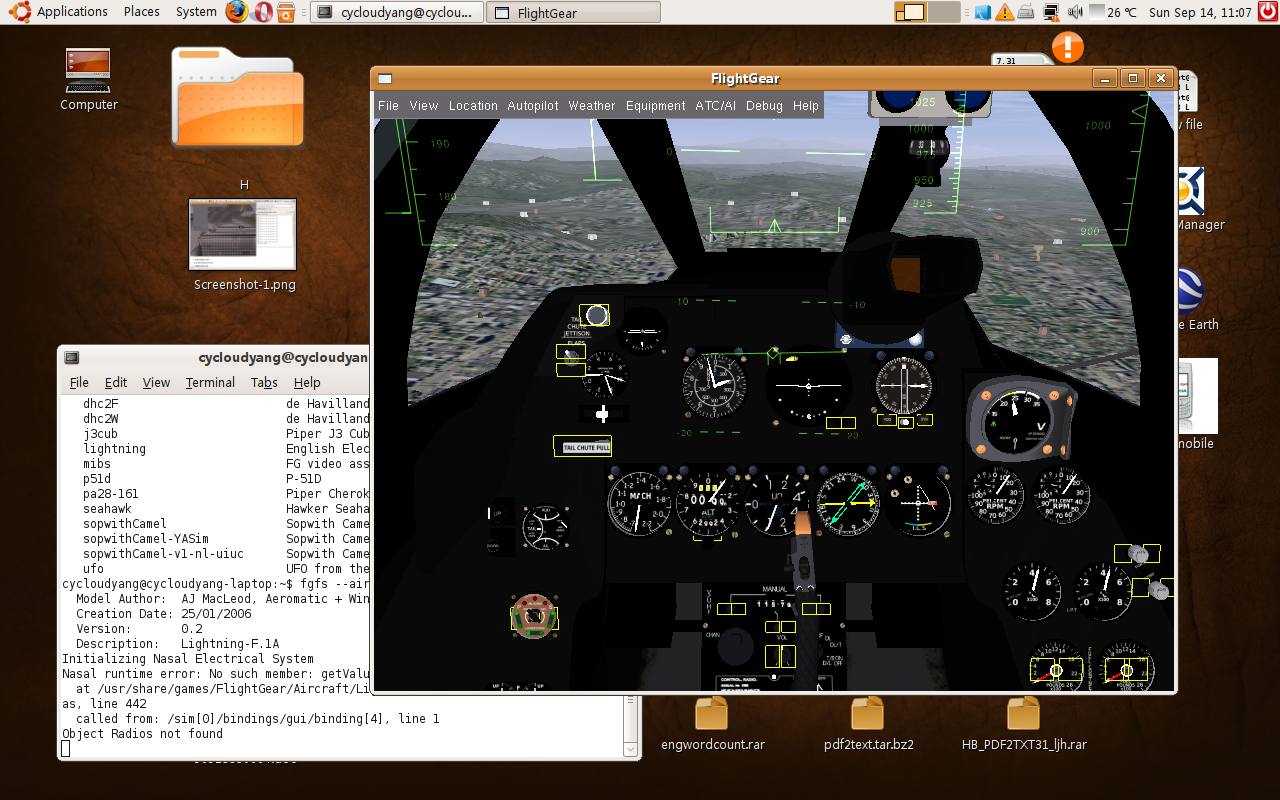Click the TAIL trim indicator gauge
1280x800 pixels.
(x=547, y=527)
